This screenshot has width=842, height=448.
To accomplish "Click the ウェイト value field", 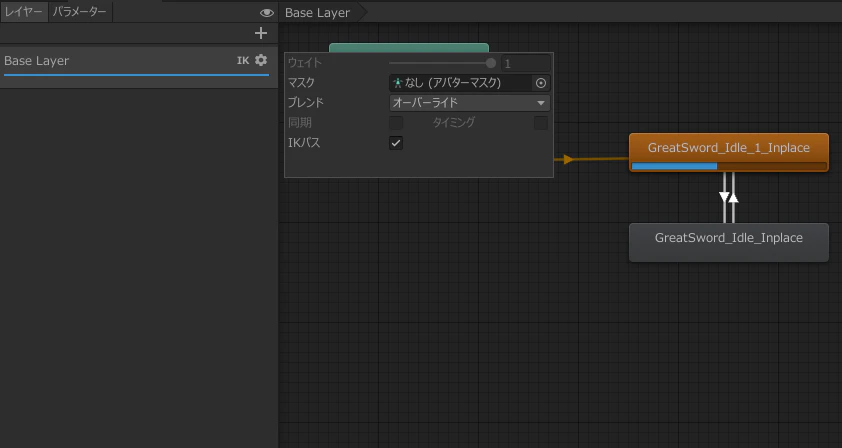I will click(x=526, y=63).
